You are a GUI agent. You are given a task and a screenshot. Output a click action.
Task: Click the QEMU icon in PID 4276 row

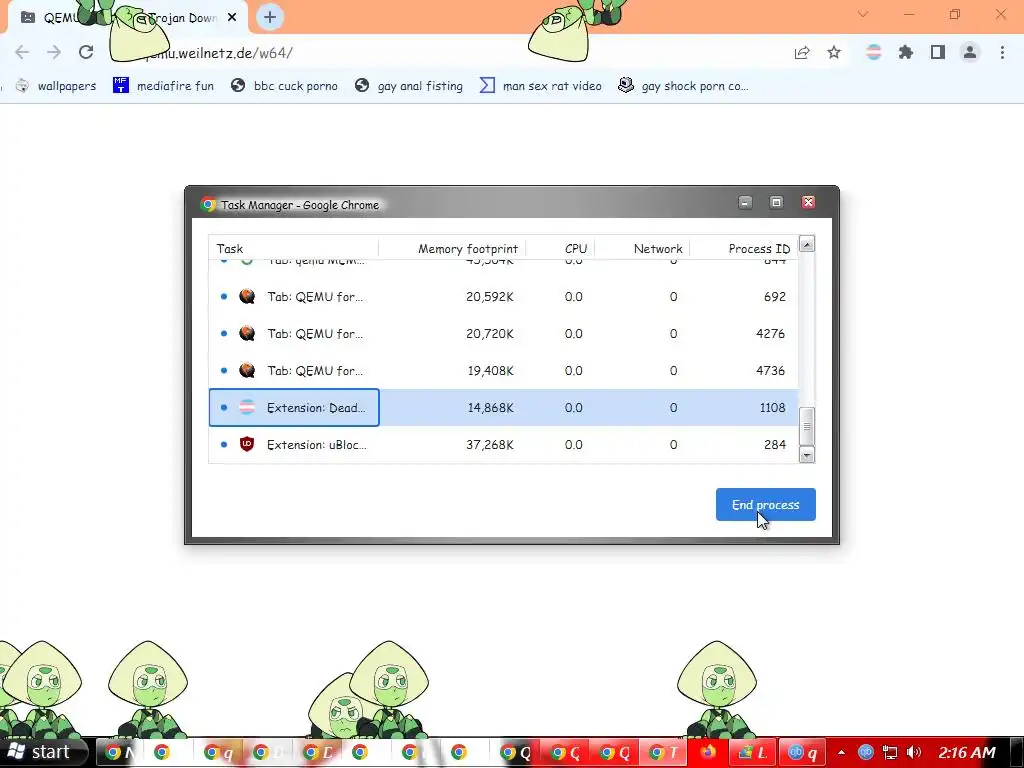(x=247, y=334)
